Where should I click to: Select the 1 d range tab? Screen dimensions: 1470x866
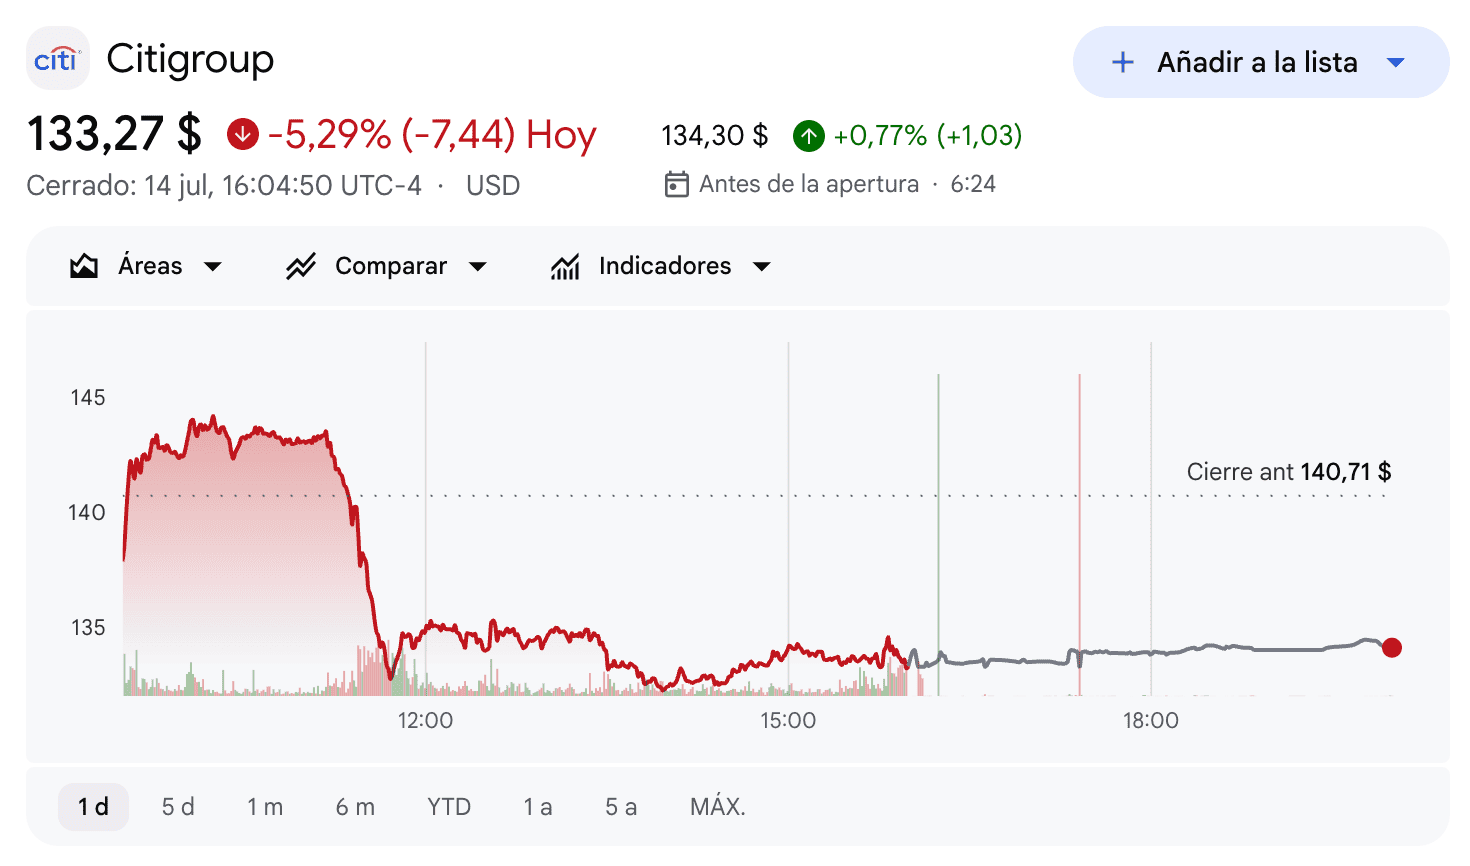[93, 807]
